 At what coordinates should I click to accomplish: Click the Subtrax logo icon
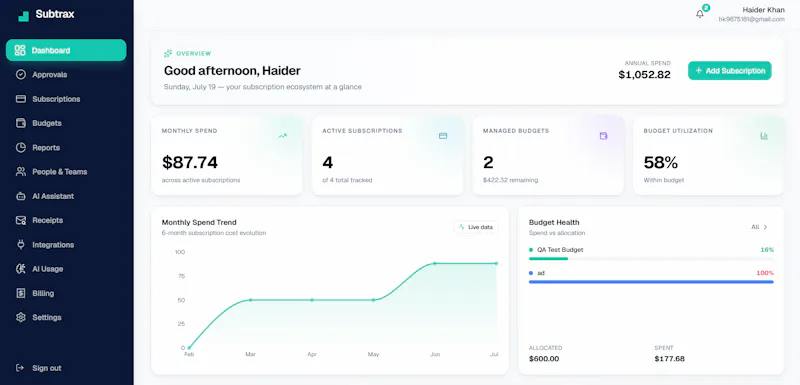click(x=23, y=15)
